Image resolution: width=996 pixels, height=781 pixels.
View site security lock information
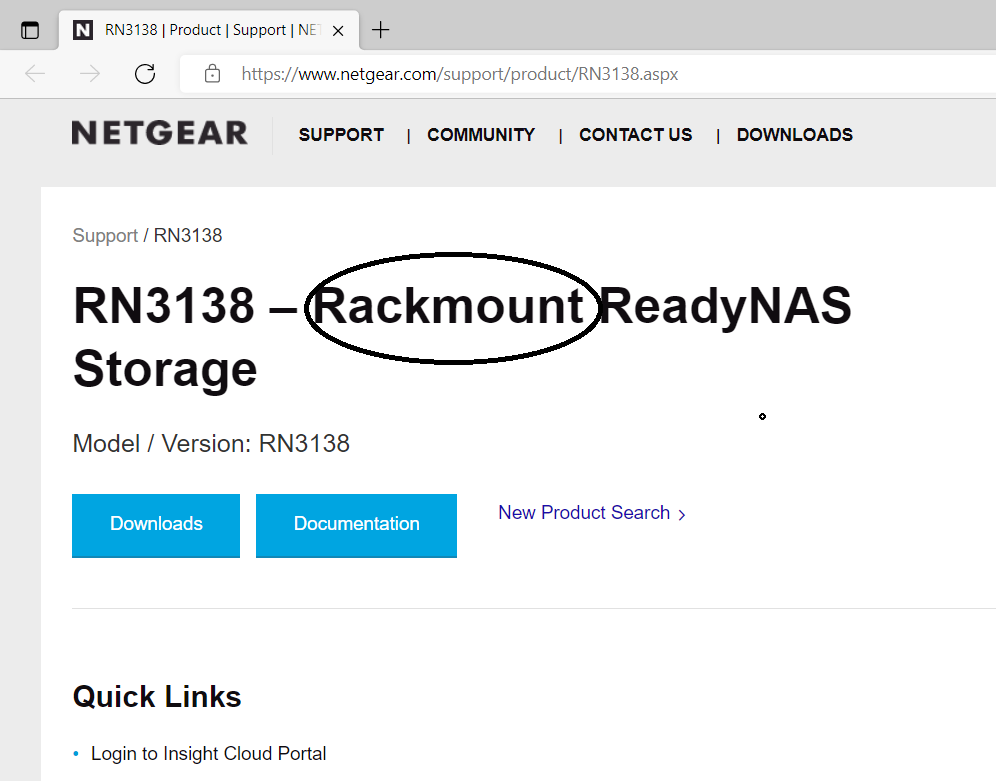pyautogui.click(x=212, y=74)
